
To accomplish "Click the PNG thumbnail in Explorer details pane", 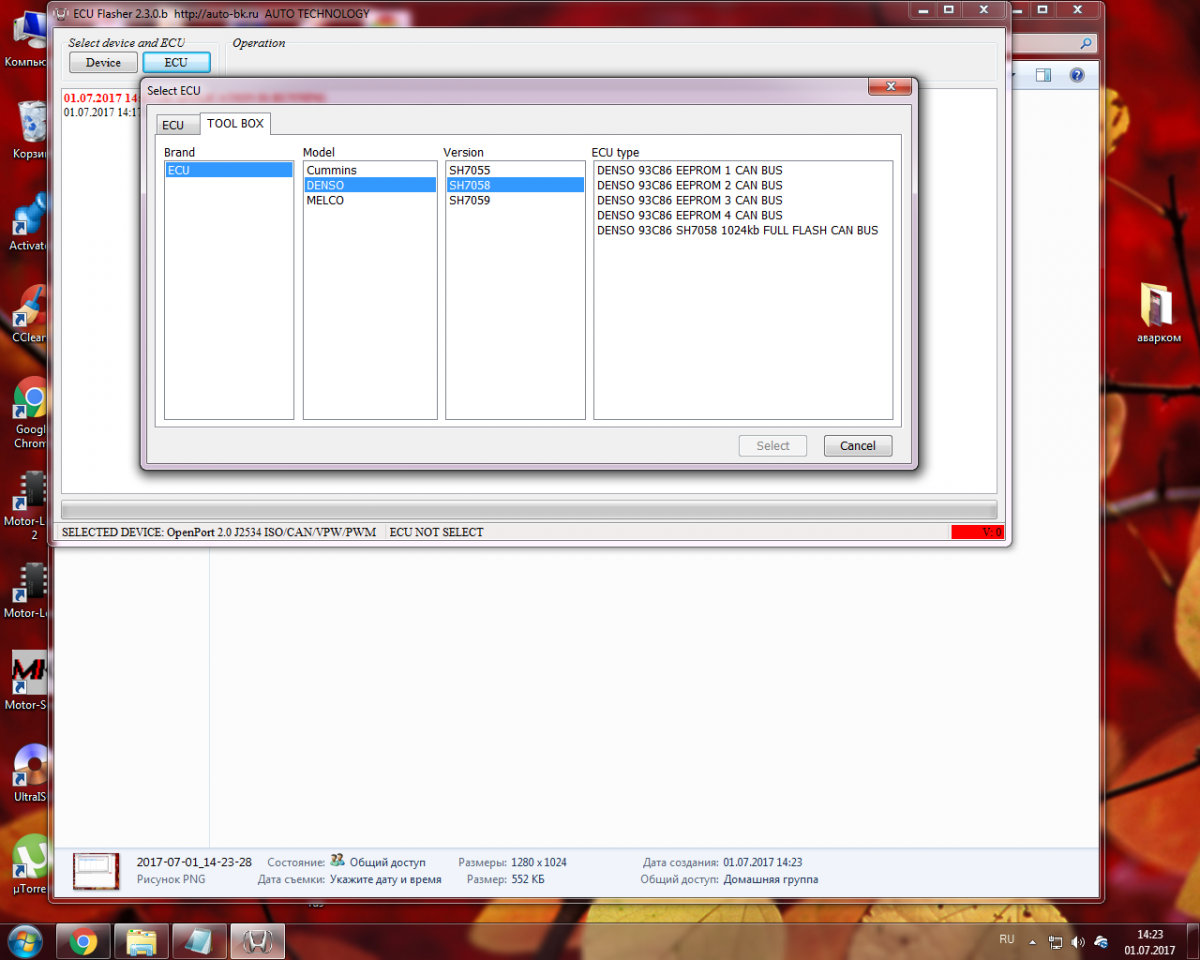I will pos(96,871).
